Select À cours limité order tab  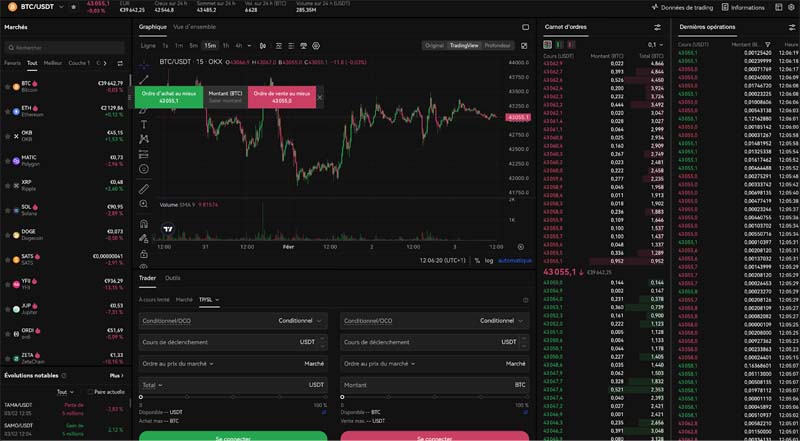154,300
